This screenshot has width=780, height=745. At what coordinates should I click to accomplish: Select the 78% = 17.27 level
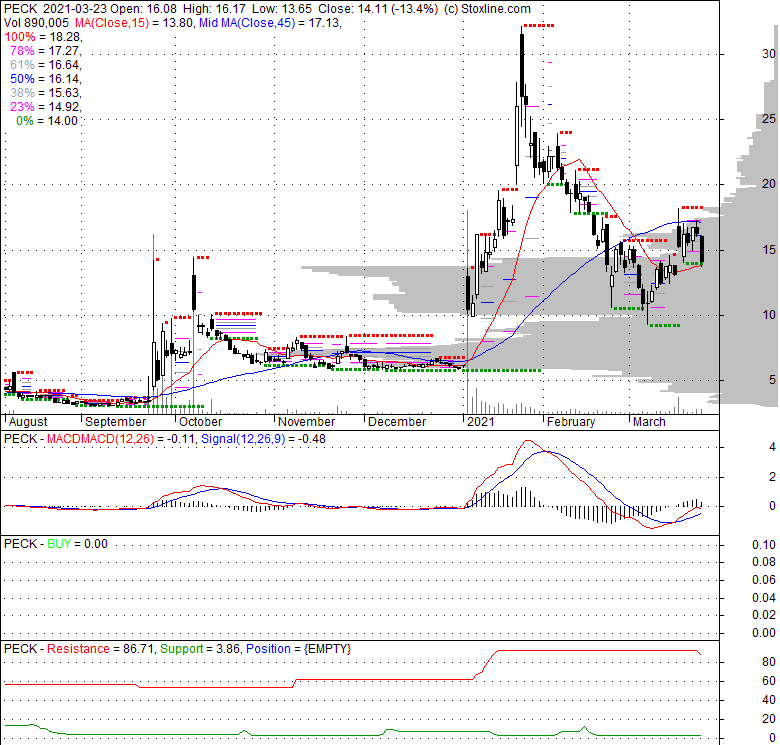click(x=46, y=51)
